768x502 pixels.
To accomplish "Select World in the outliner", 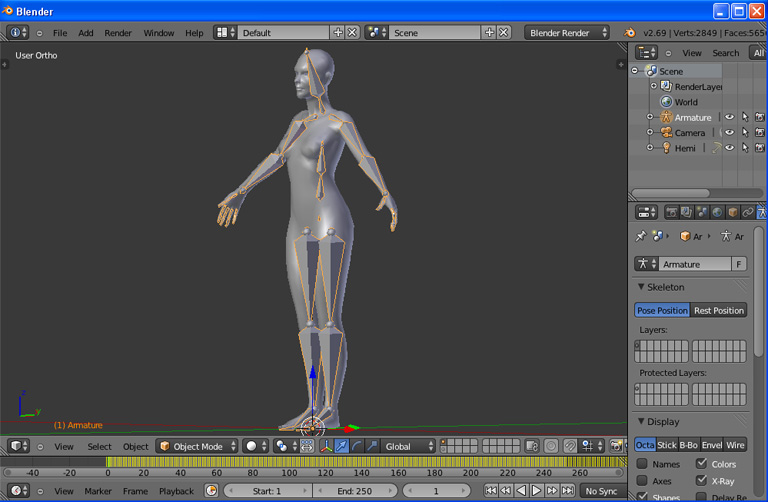I will [686, 102].
